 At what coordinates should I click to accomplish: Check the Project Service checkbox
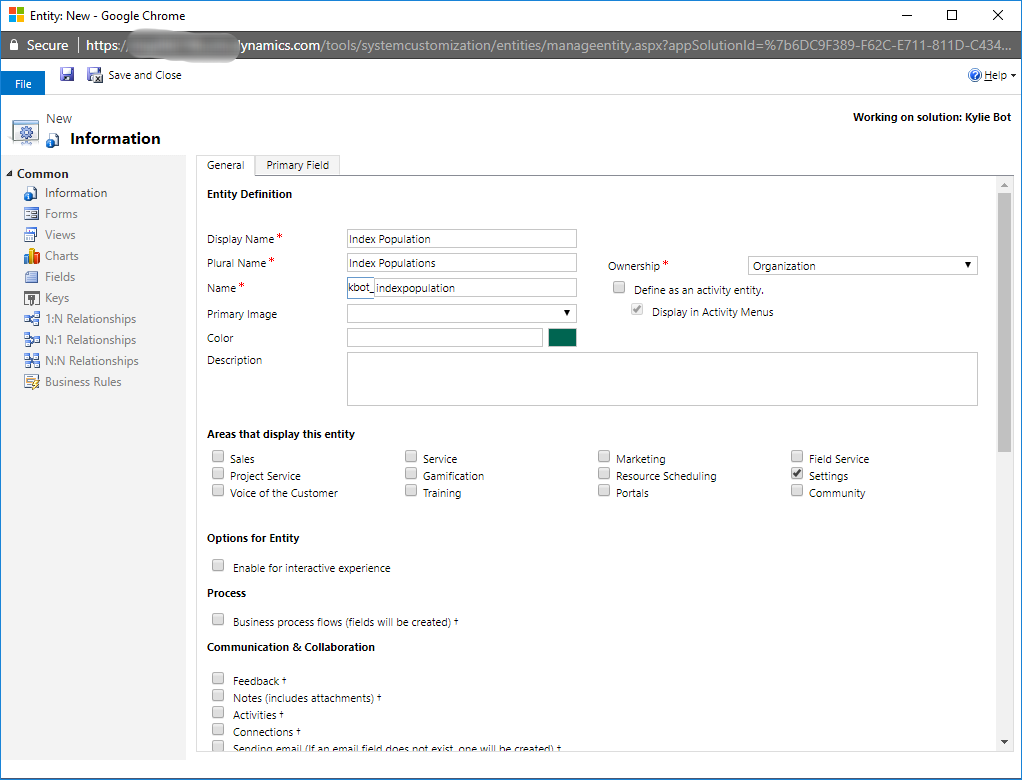point(218,474)
